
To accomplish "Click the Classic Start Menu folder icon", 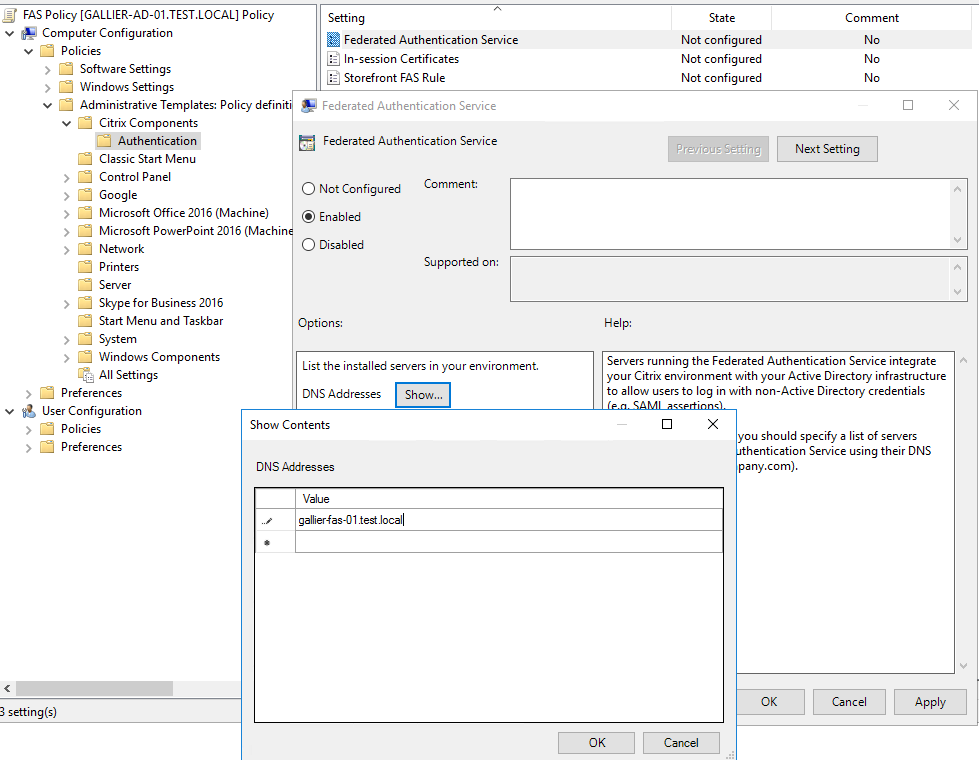I will coord(86,159).
